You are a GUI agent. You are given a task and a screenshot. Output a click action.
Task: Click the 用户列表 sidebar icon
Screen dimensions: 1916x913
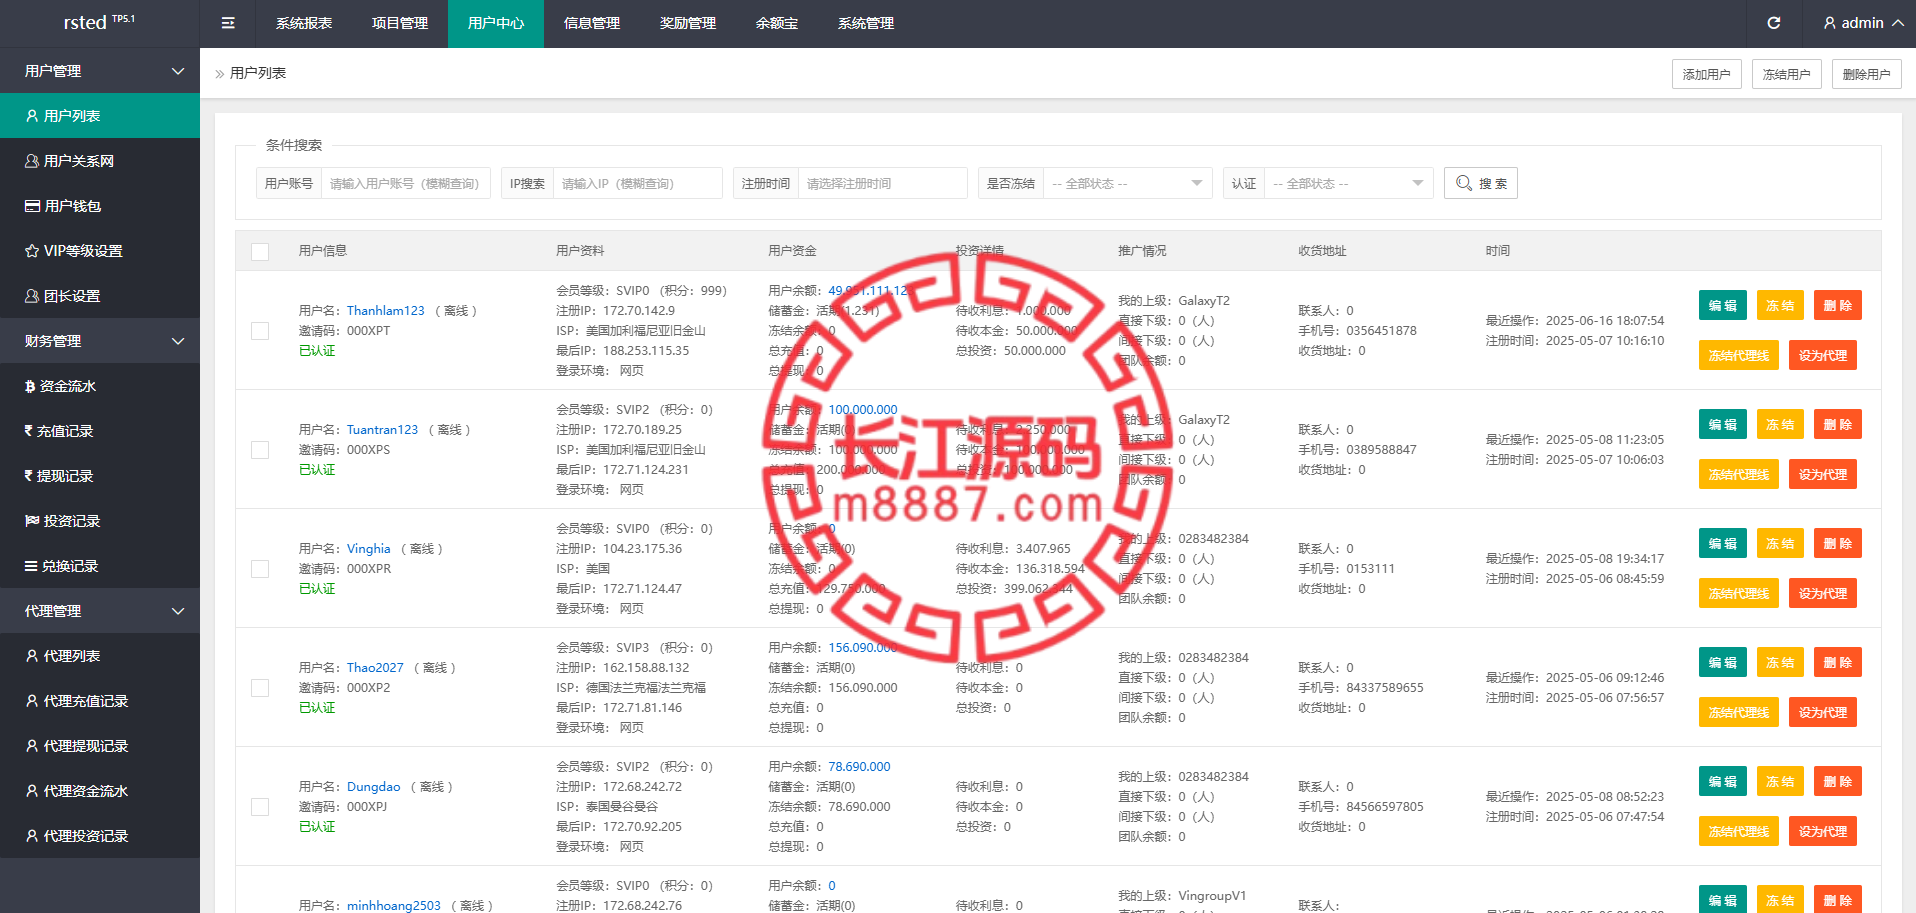pos(32,116)
